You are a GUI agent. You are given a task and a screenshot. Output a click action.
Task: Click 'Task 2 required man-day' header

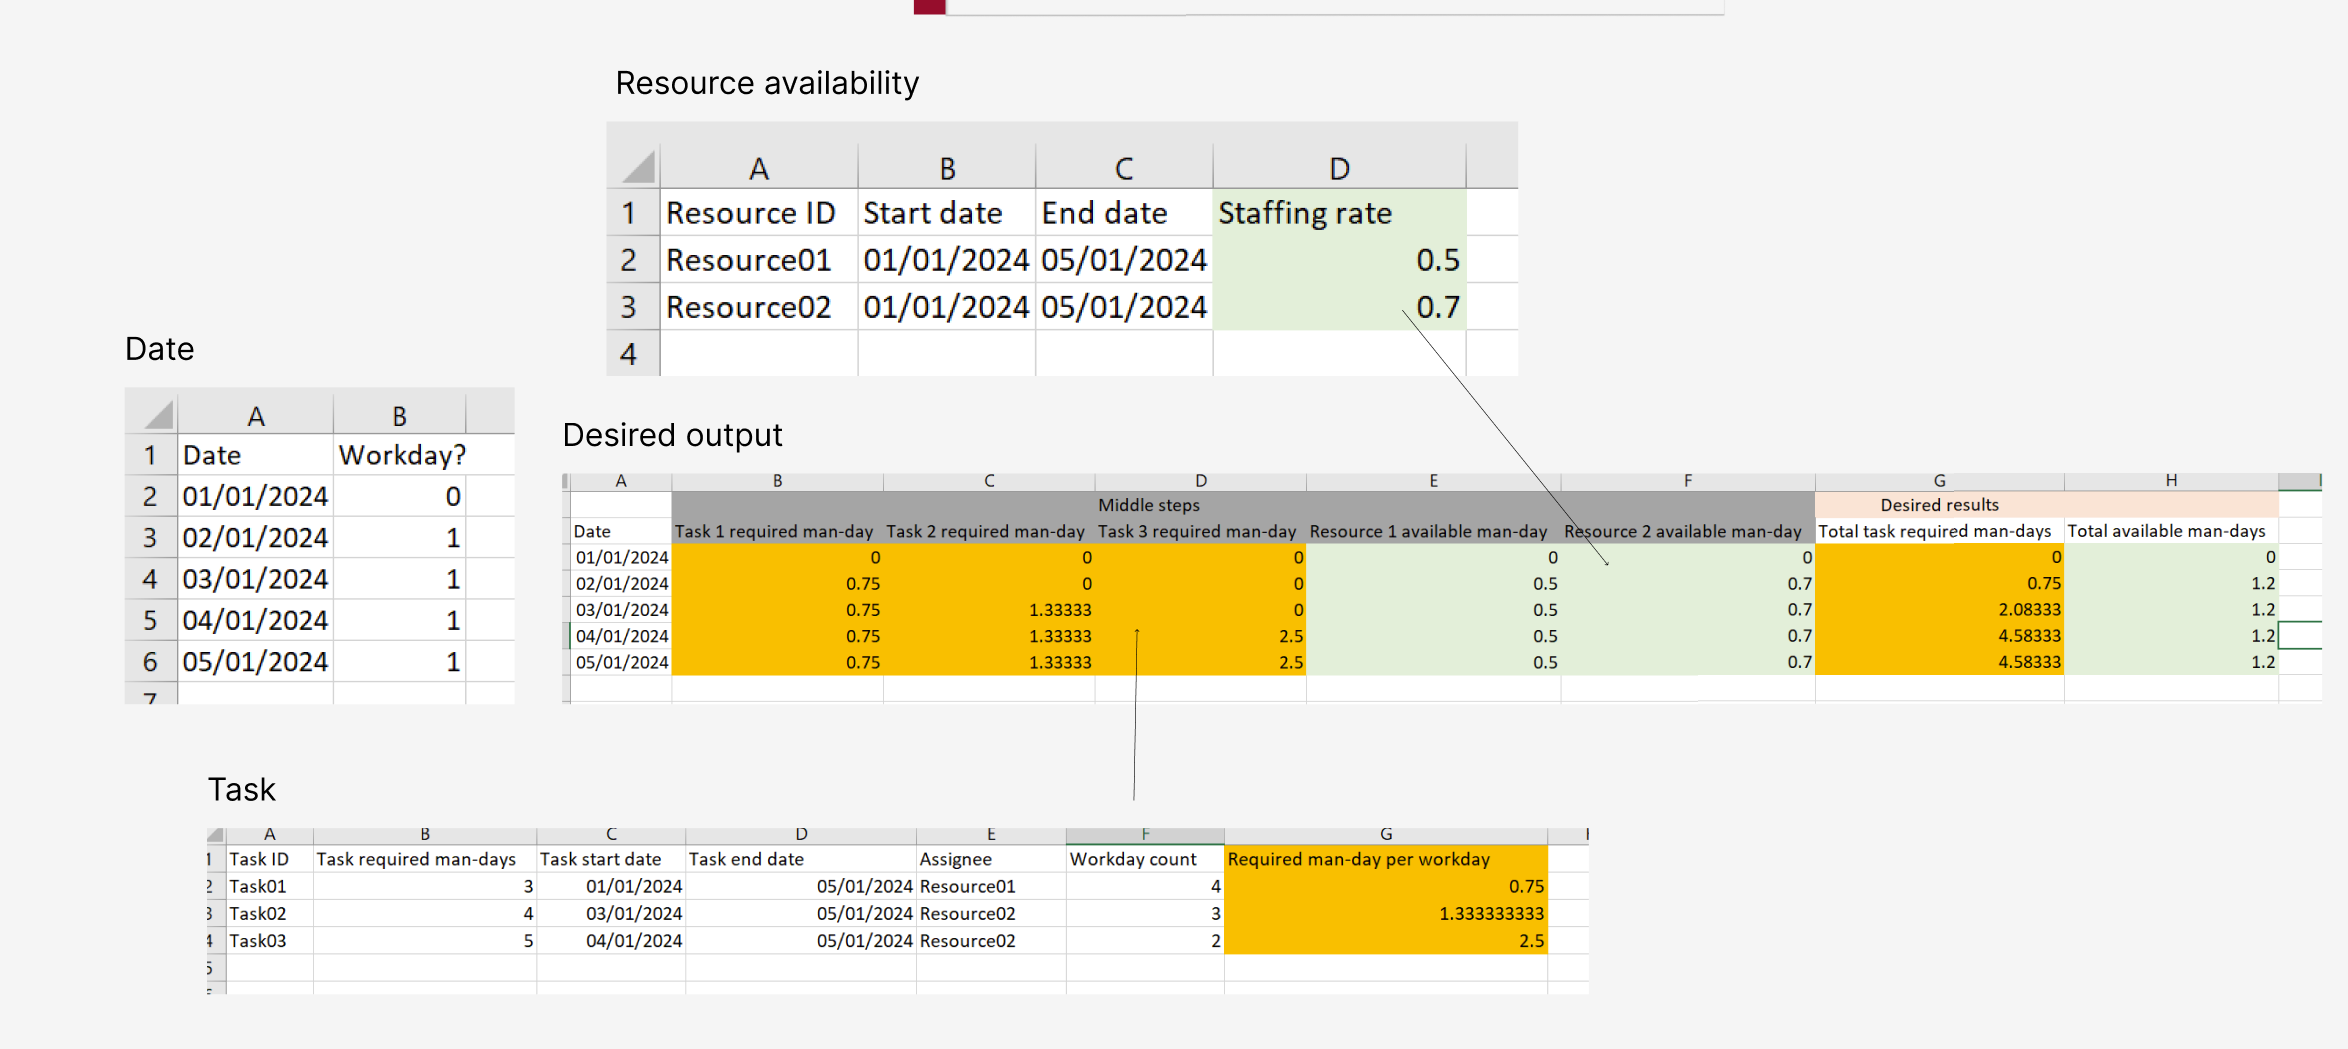tap(988, 531)
